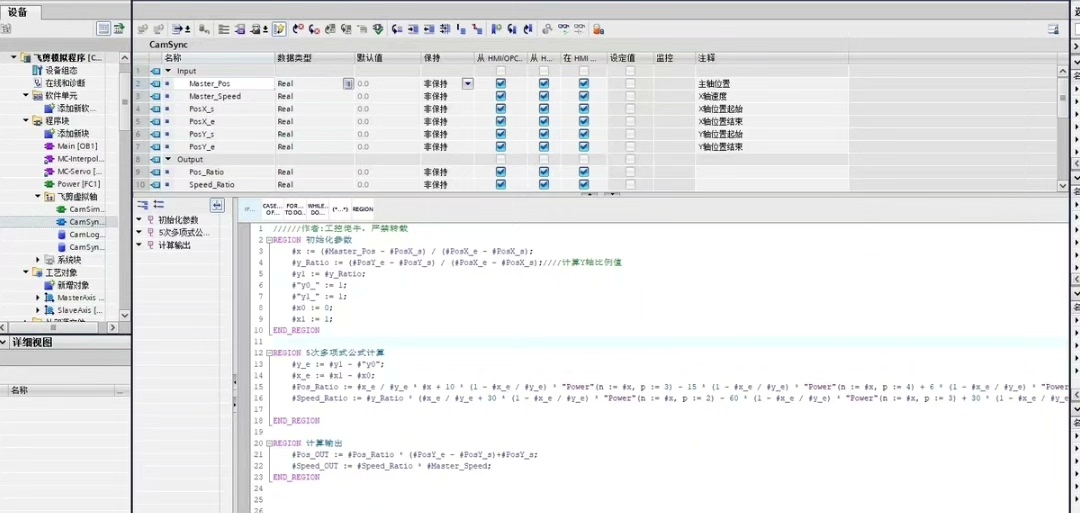Expand MasterAxis technology object
This screenshot has width=1080, height=513.
[x=38, y=297]
